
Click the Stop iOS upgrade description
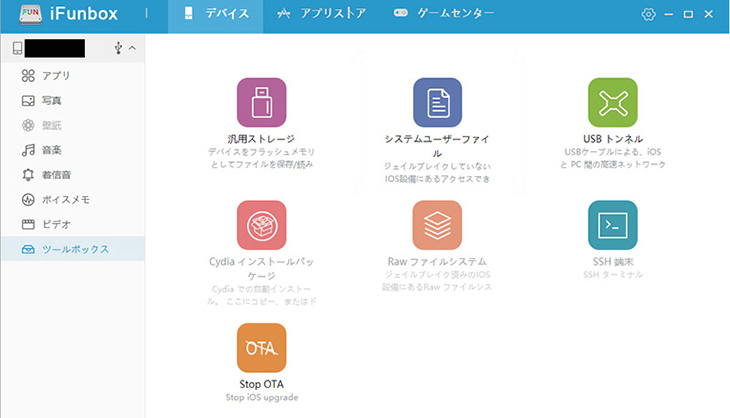262,398
